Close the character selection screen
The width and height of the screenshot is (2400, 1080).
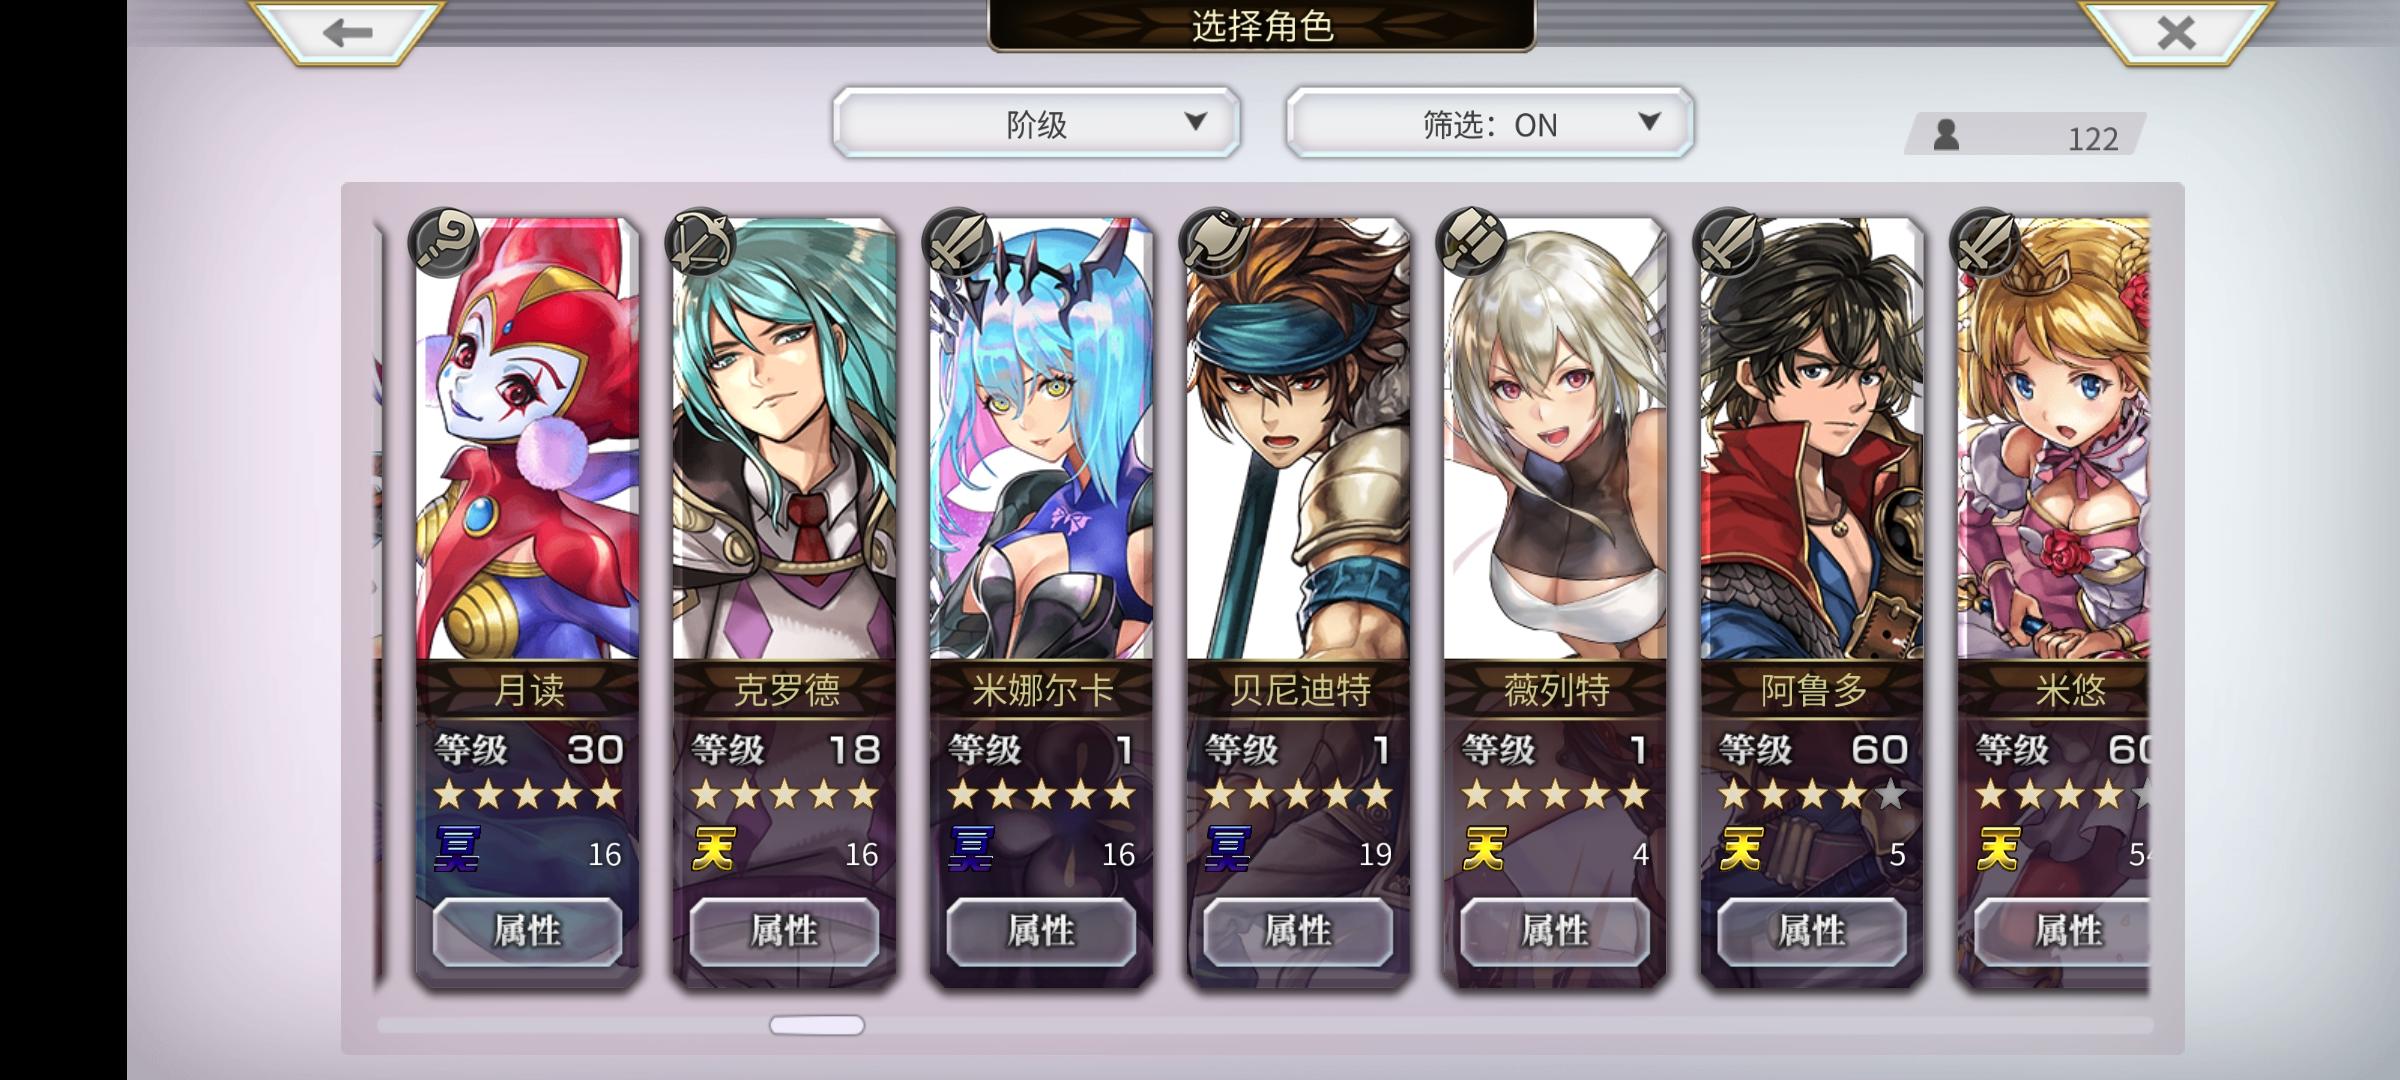pyautogui.click(x=2176, y=32)
